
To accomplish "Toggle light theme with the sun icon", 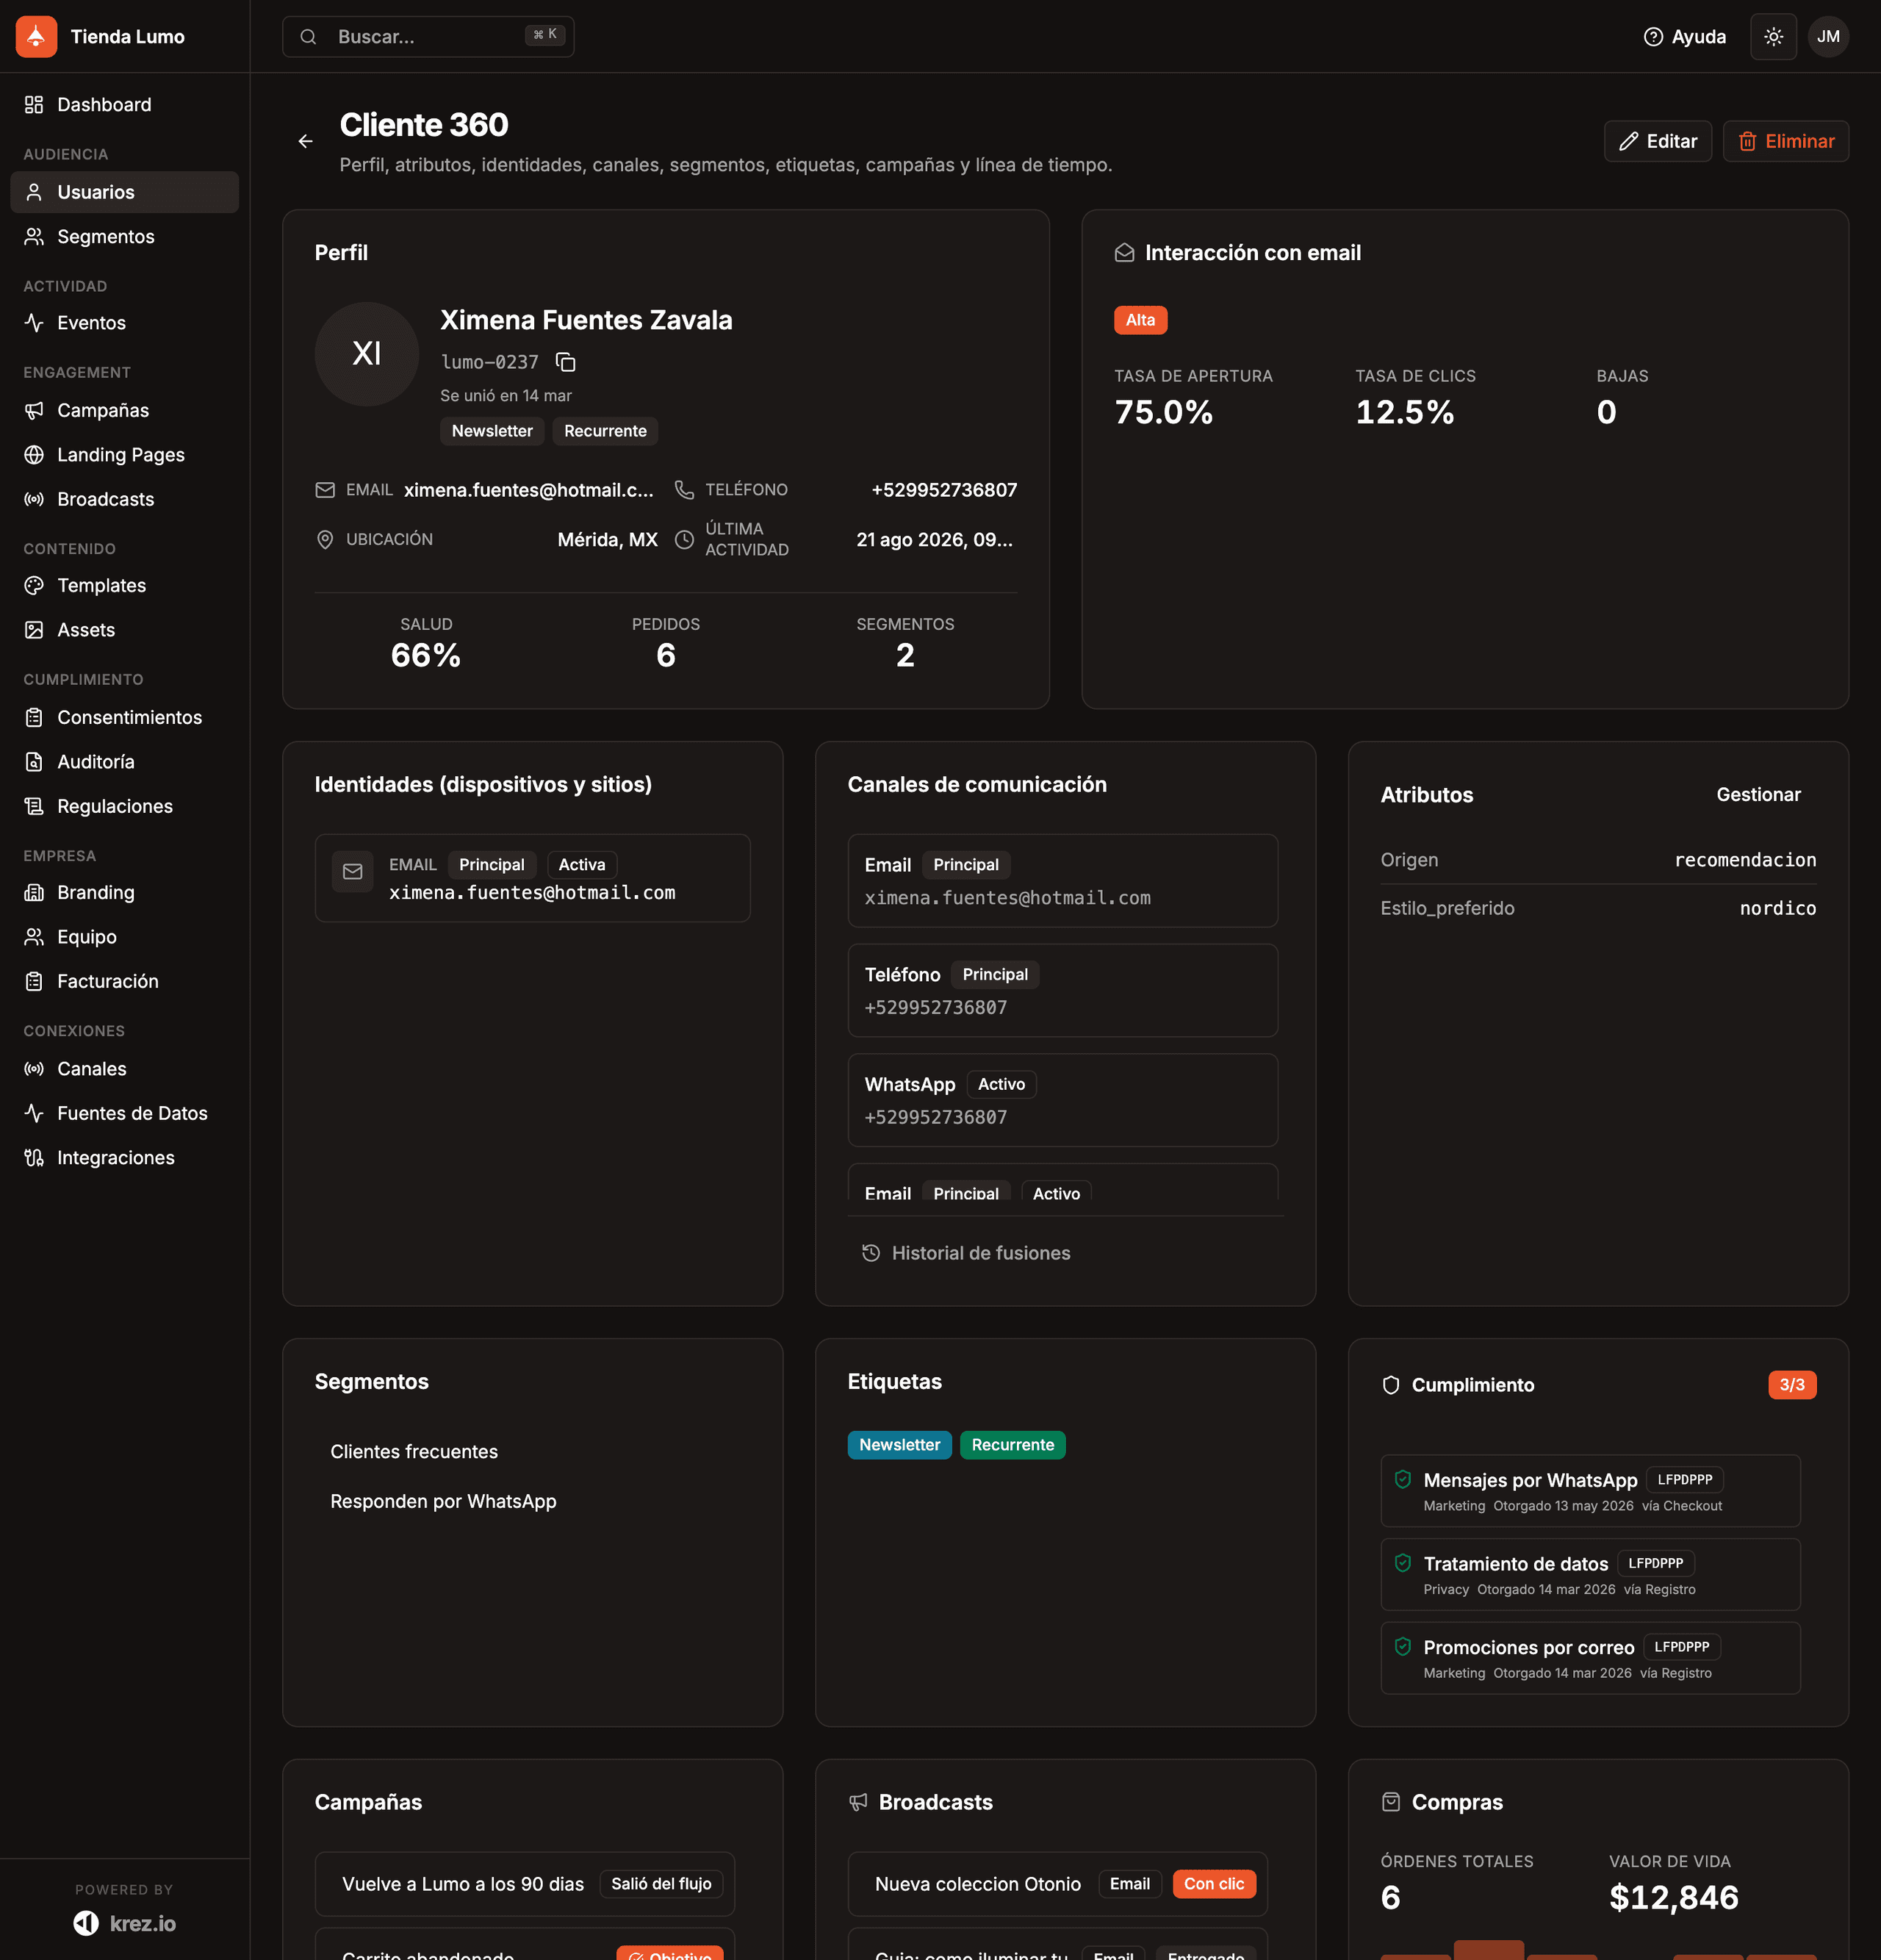I will coord(1773,37).
